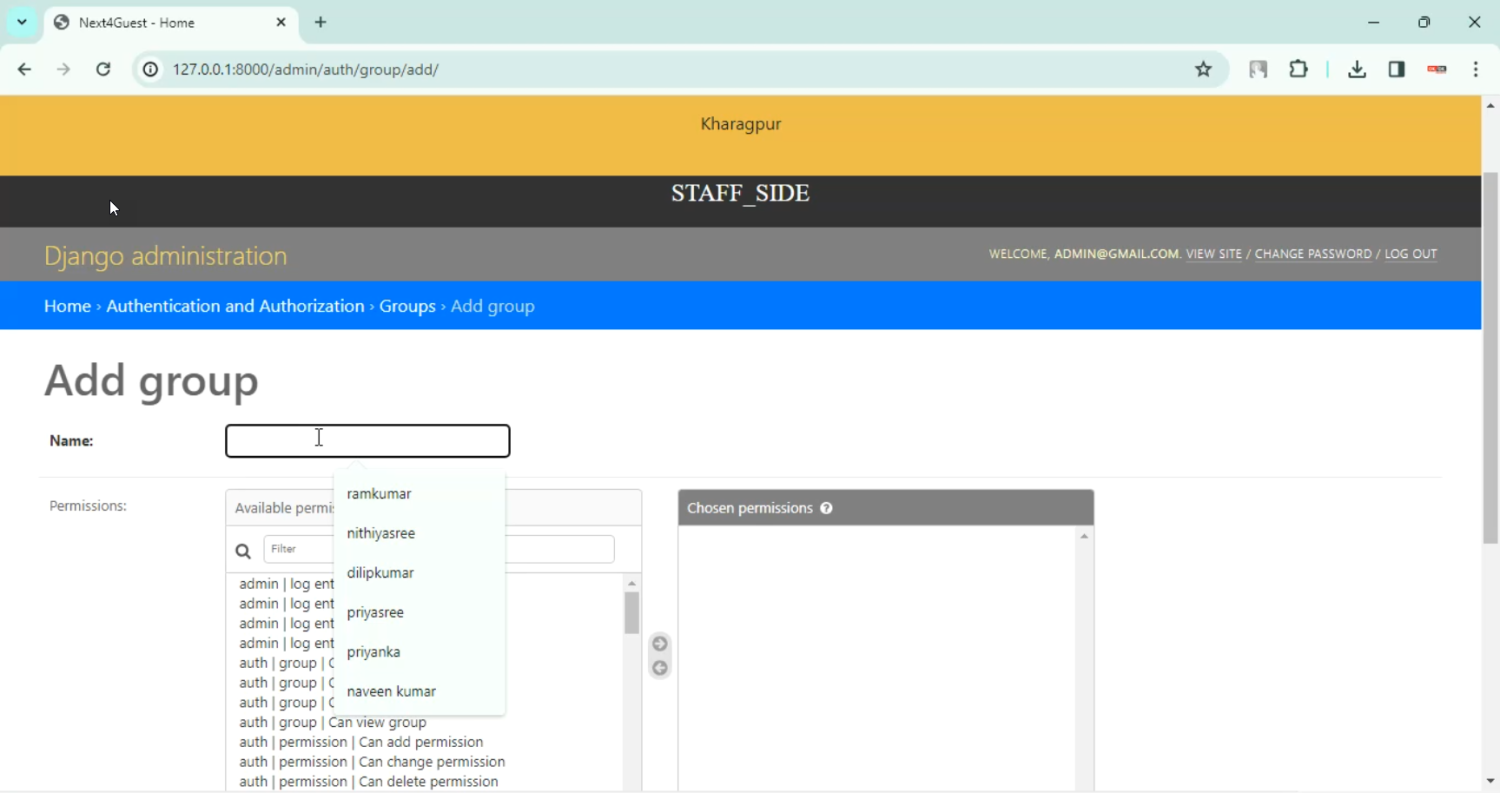The width and height of the screenshot is (1500, 793).
Task: Toggle the browser side panel icon
Action: coord(1397,69)
